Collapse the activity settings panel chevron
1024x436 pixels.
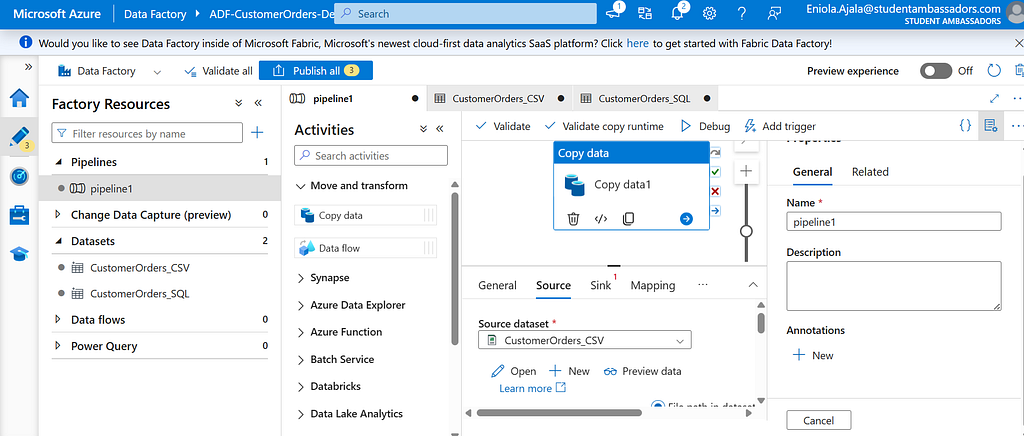click(752, 285)
